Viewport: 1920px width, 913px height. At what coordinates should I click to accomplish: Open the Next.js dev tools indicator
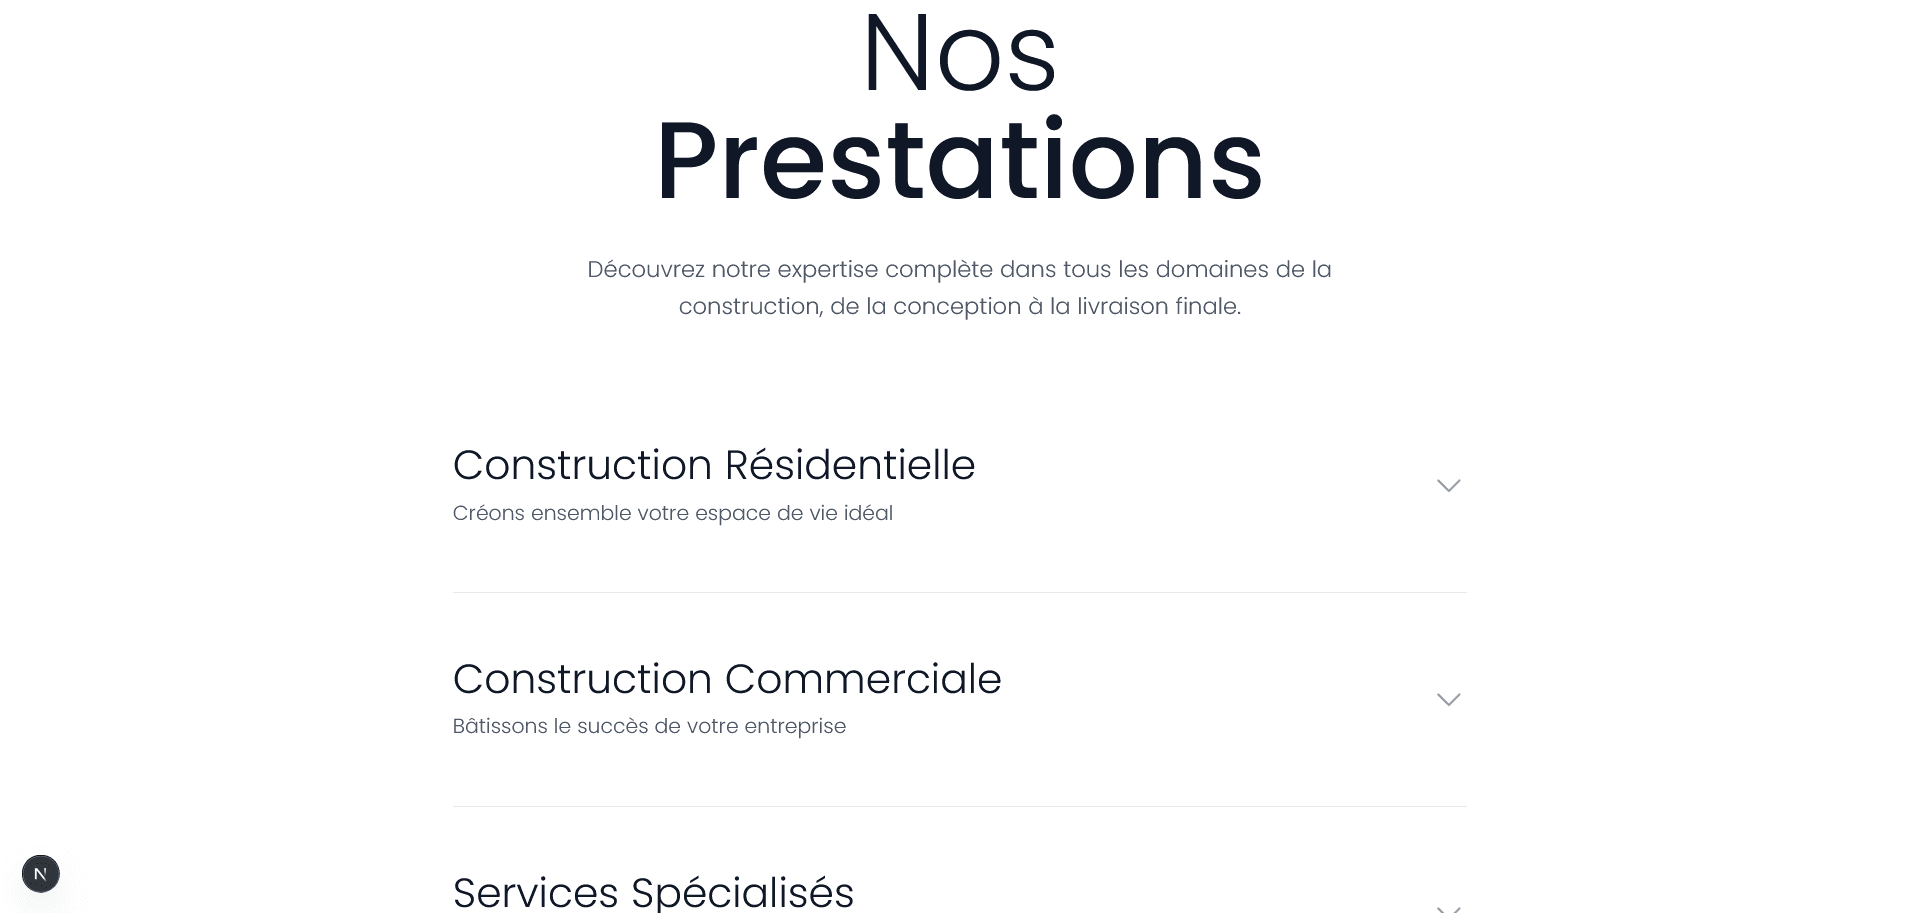click(41, 874)
